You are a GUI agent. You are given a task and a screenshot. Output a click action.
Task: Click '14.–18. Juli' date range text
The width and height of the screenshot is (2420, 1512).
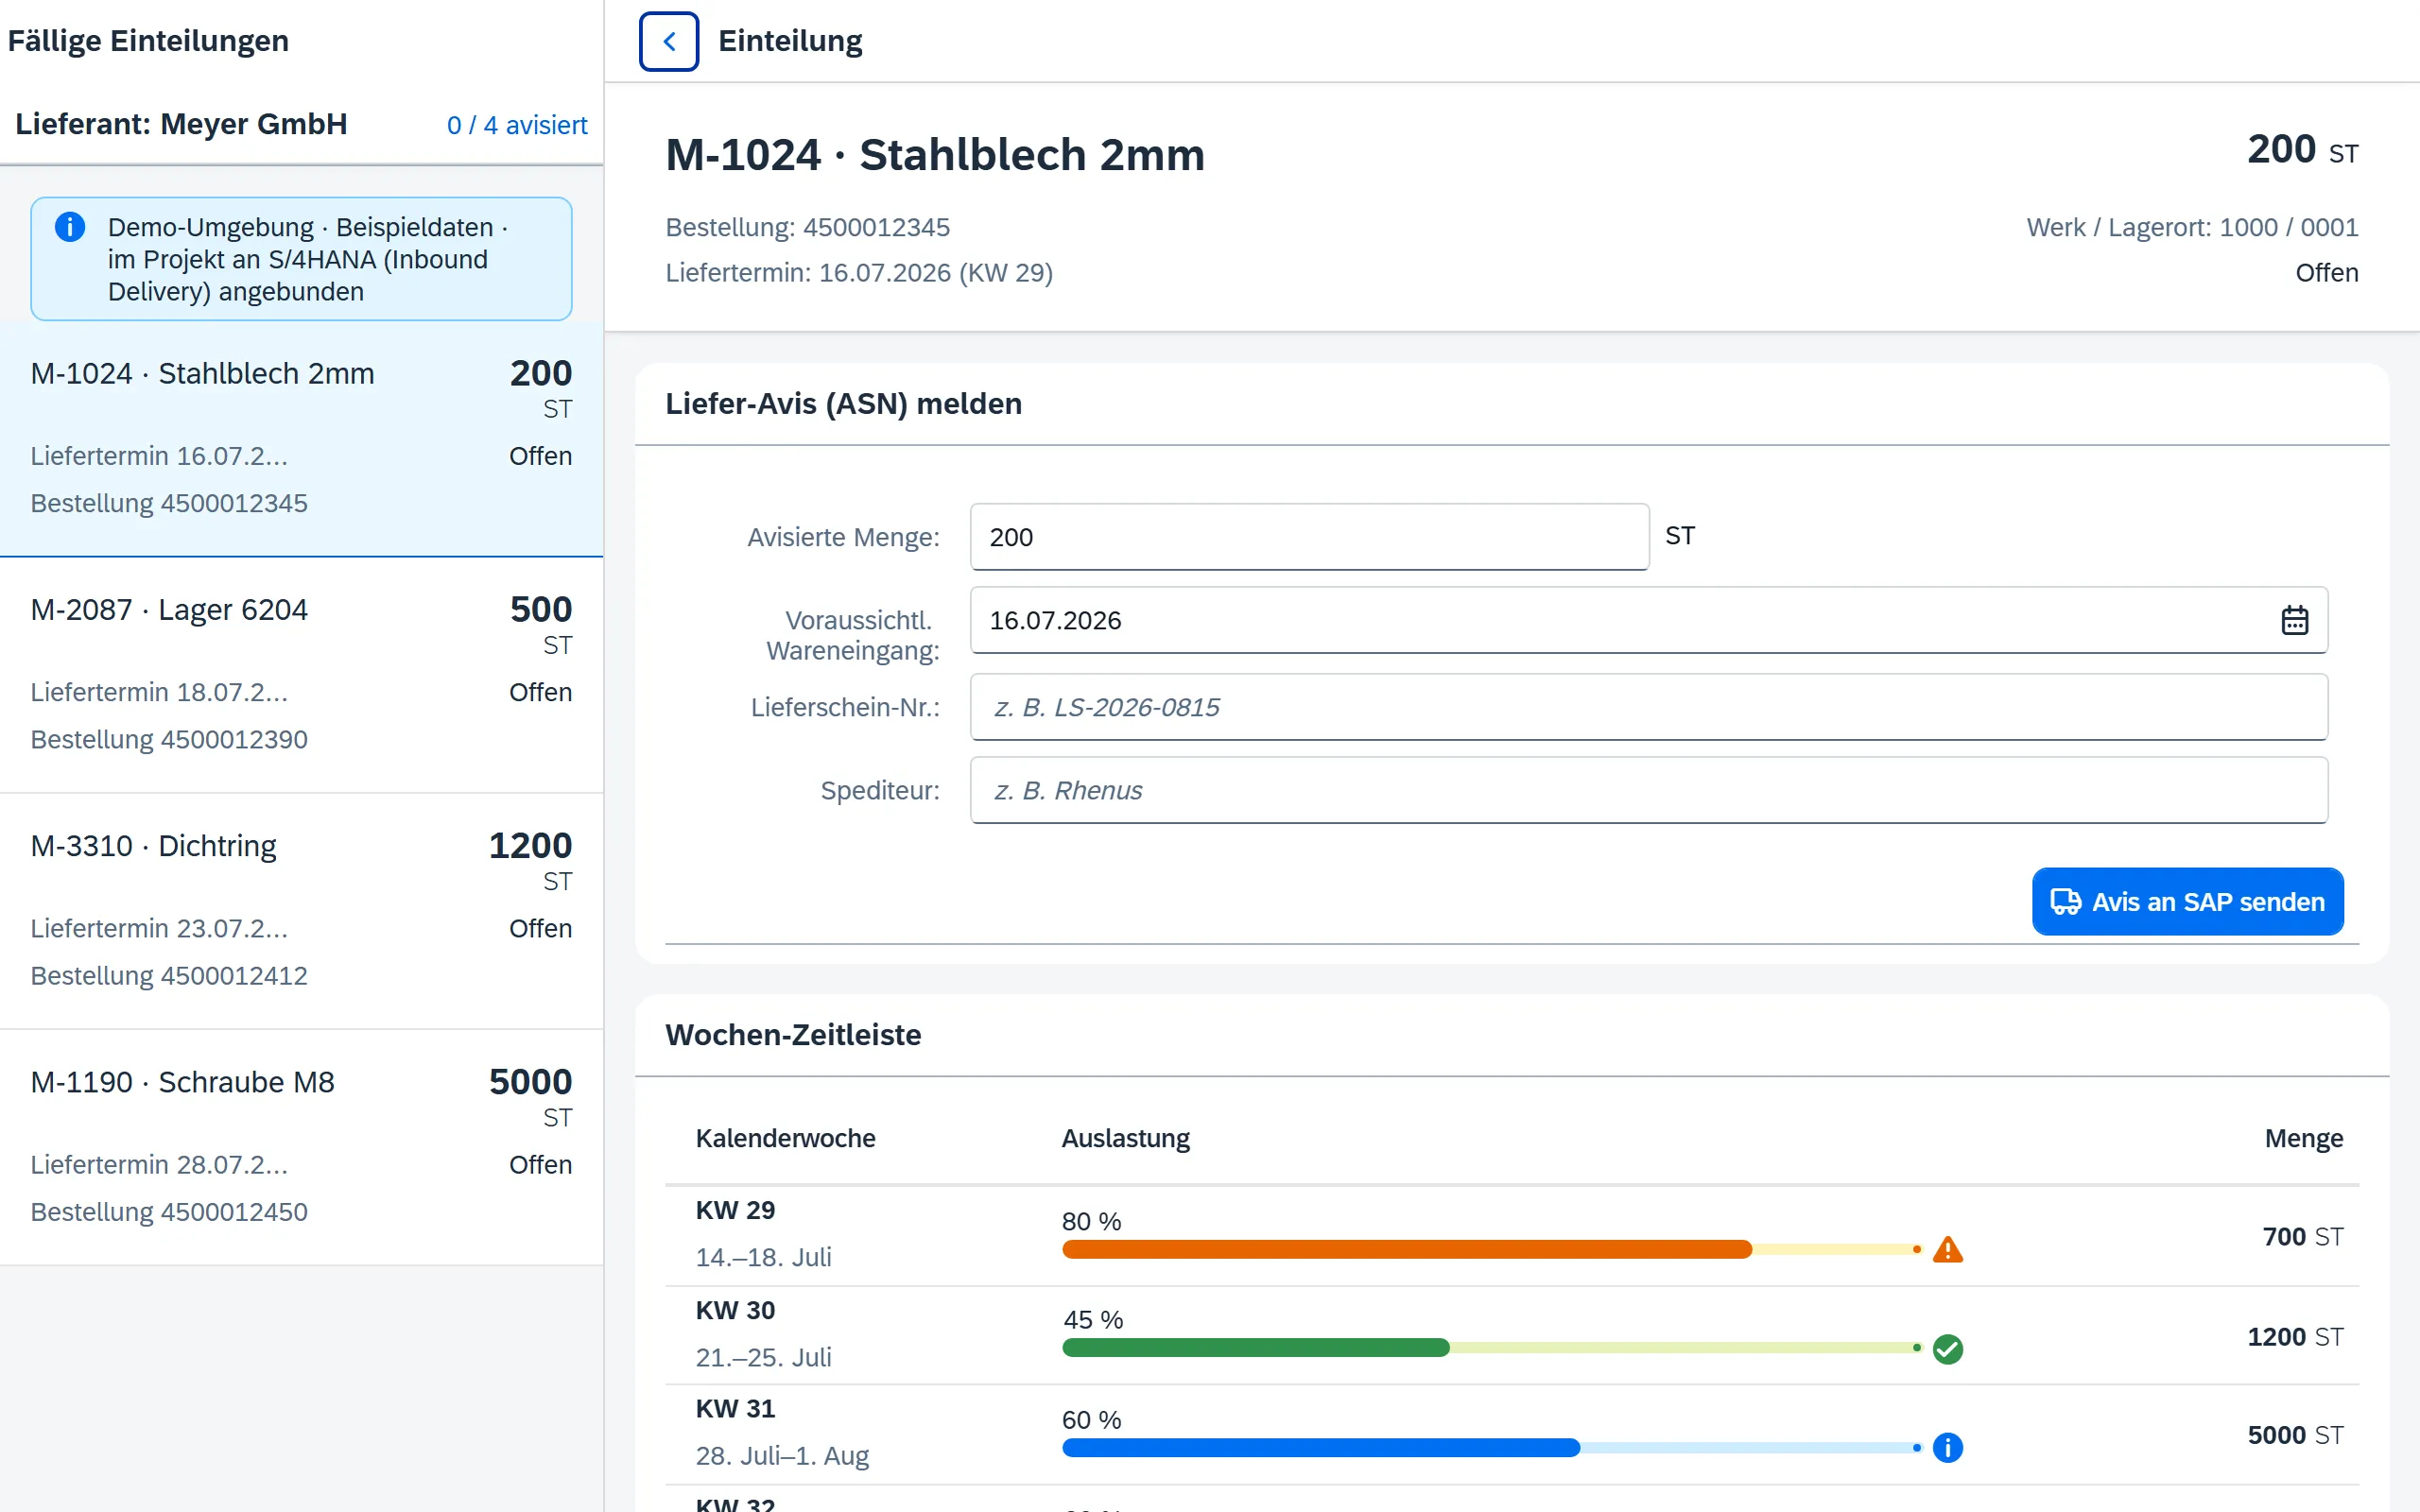pos(763,1257)
